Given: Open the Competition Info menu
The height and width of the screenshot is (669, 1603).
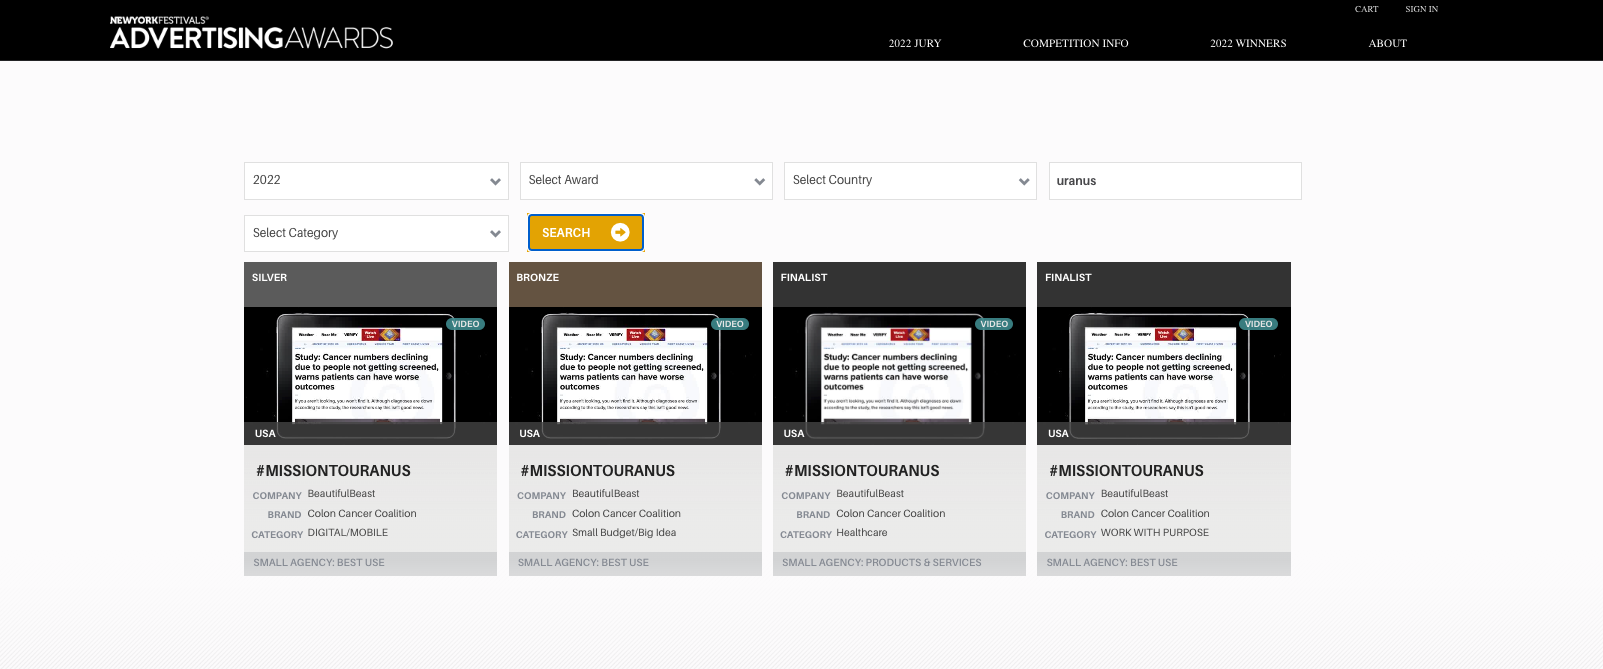Looking at the screenshot, I should pos(1075,43).
